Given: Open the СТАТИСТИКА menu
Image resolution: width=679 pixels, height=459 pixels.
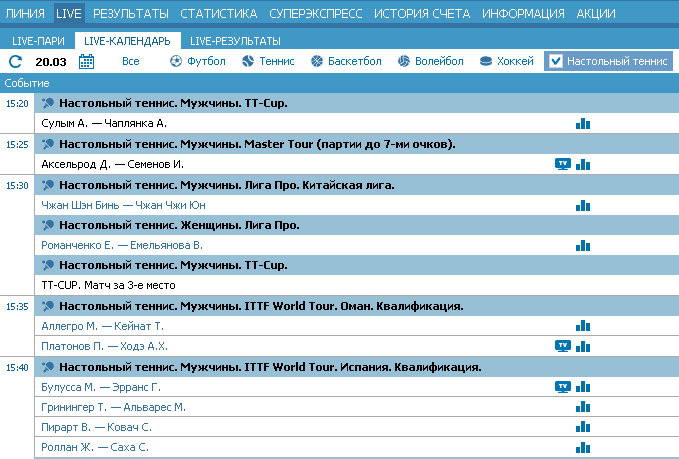Looking at the screenshot, I should pyautogui.click(x=219, y=13).
